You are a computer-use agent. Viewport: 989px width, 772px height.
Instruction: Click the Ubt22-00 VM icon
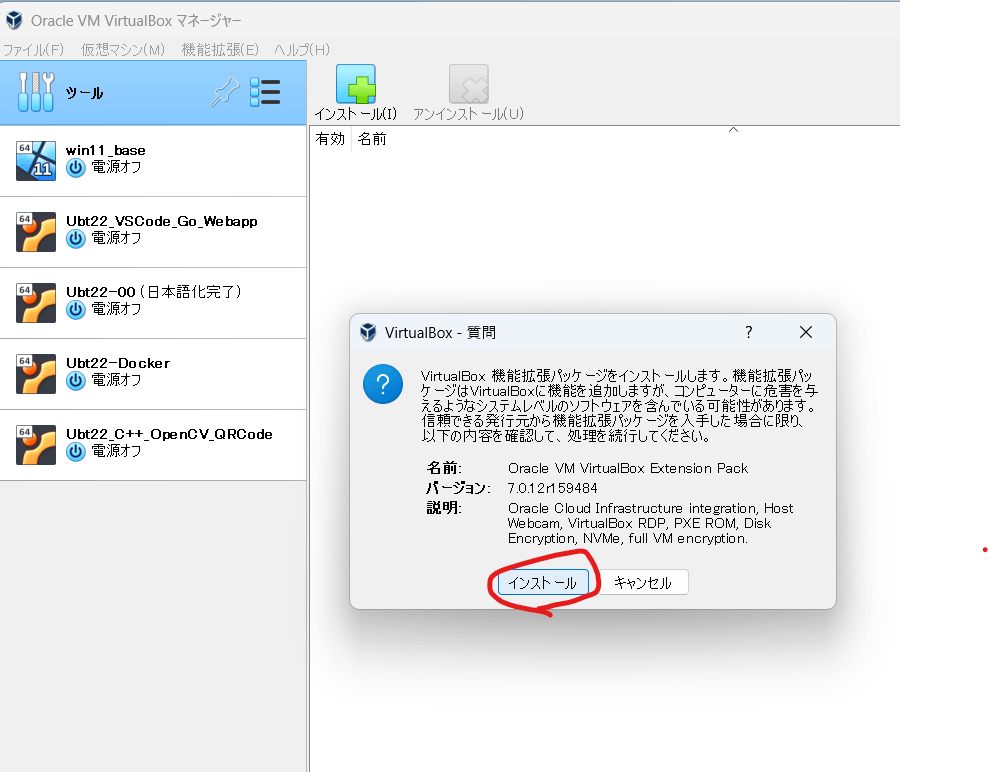pyautogui.click(x=36, y=303)
